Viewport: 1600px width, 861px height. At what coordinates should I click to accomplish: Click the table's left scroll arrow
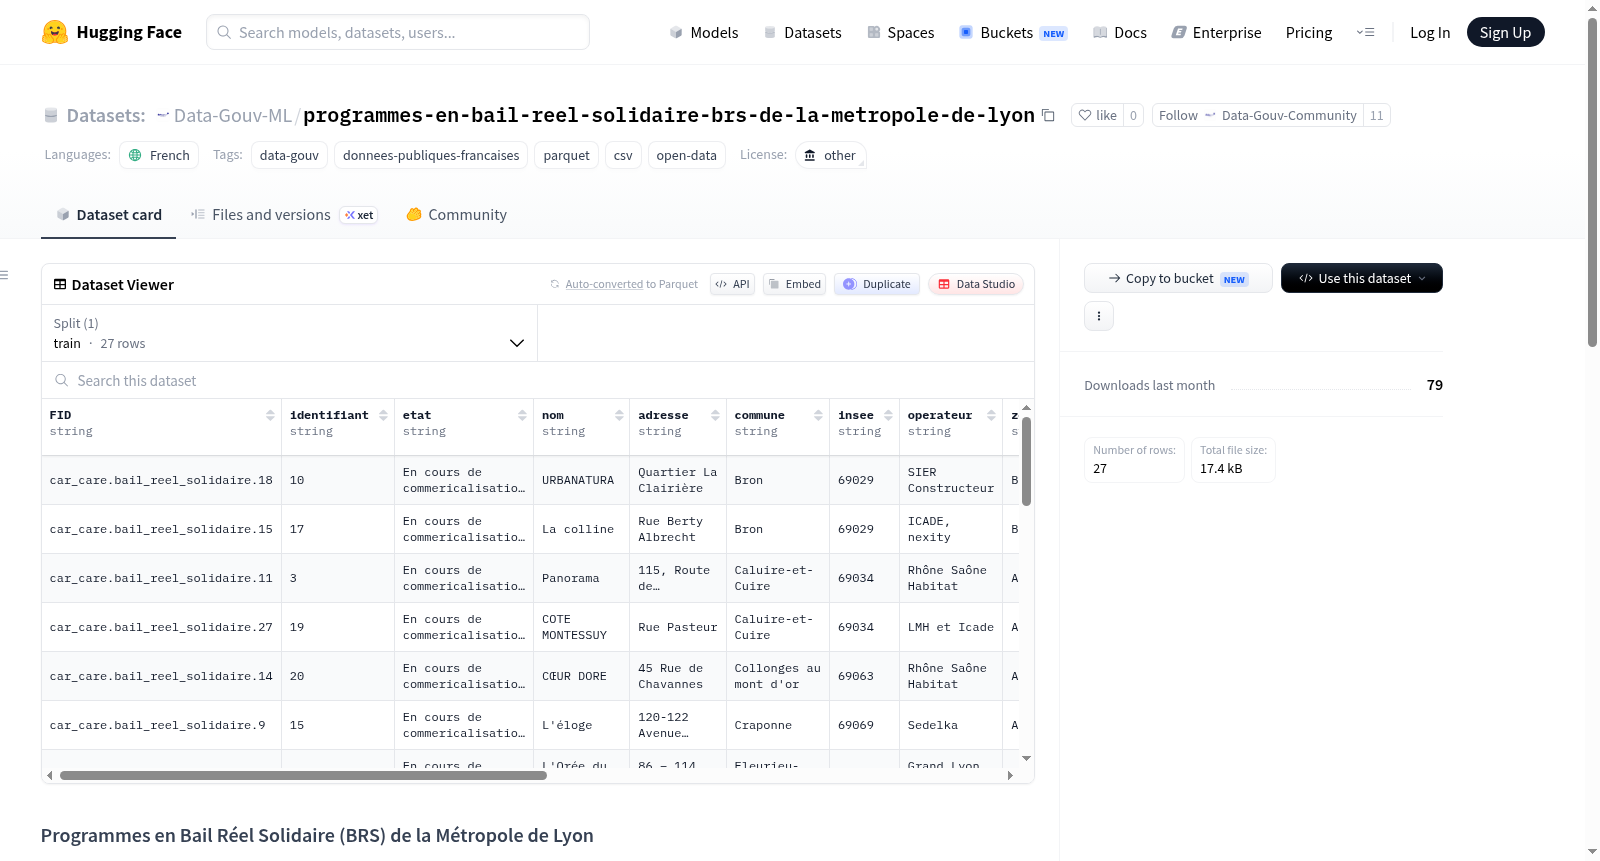coord(50,775)
